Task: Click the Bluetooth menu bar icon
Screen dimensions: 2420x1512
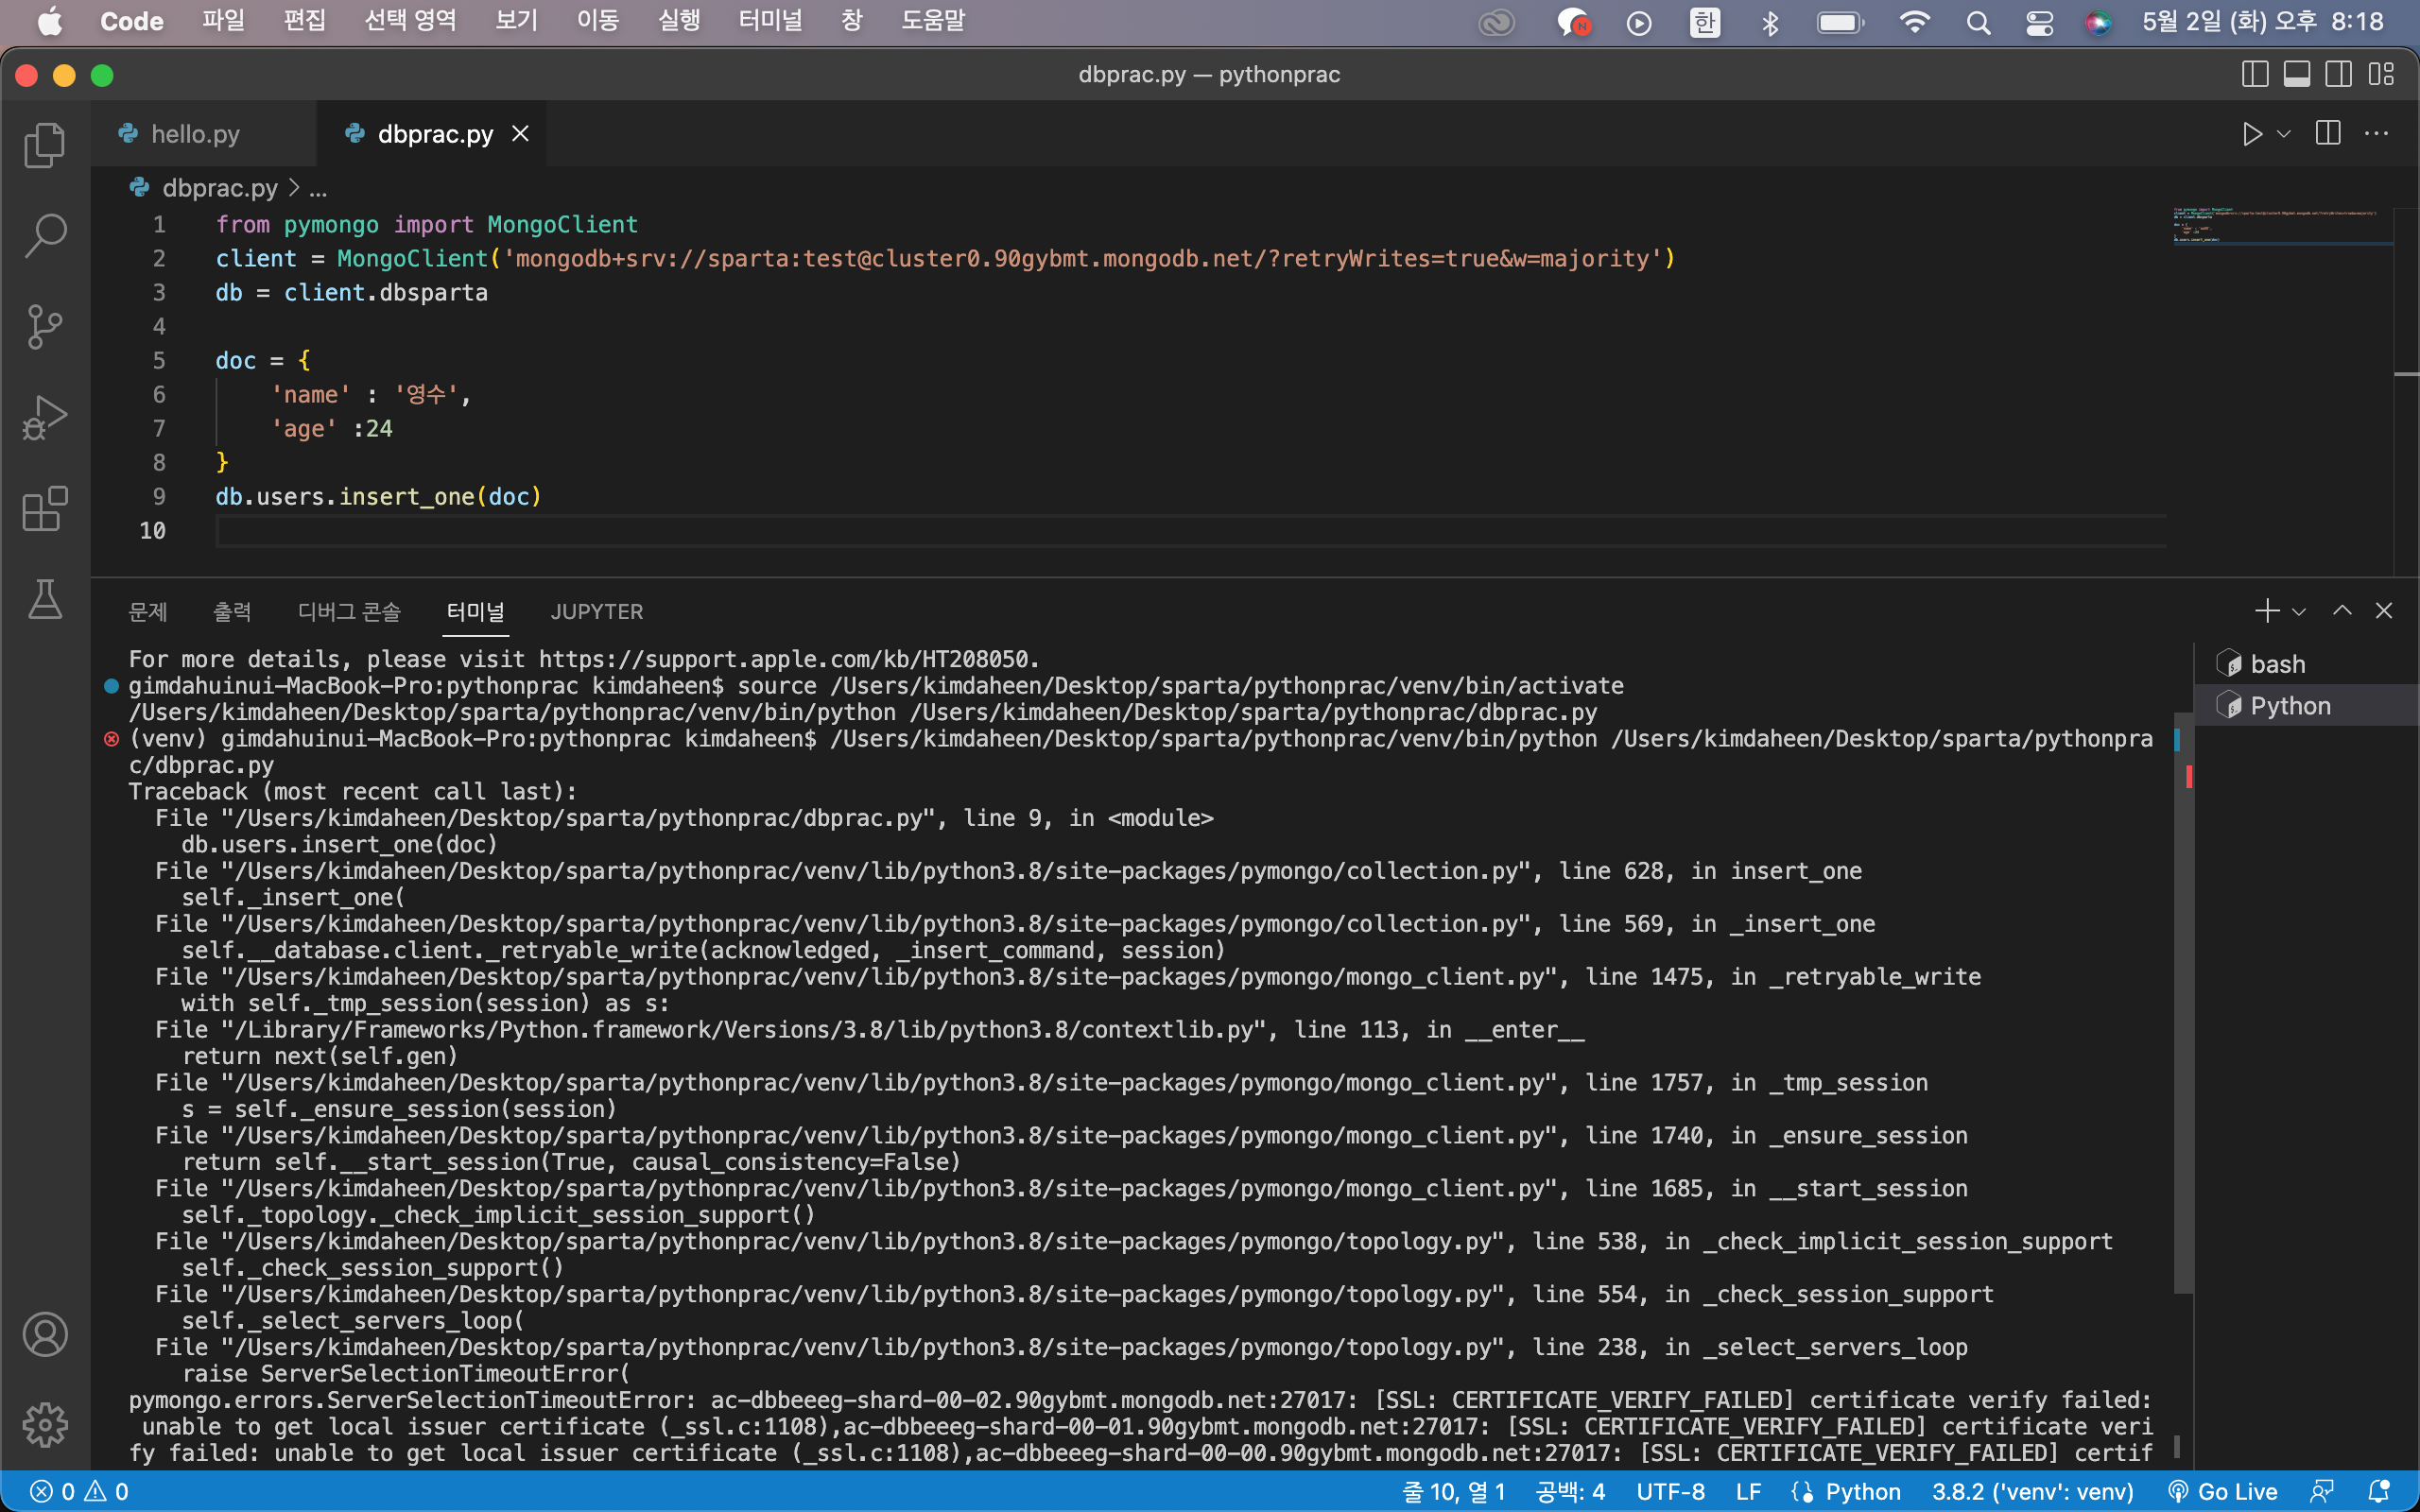Action: click(x=1770, y=22)
